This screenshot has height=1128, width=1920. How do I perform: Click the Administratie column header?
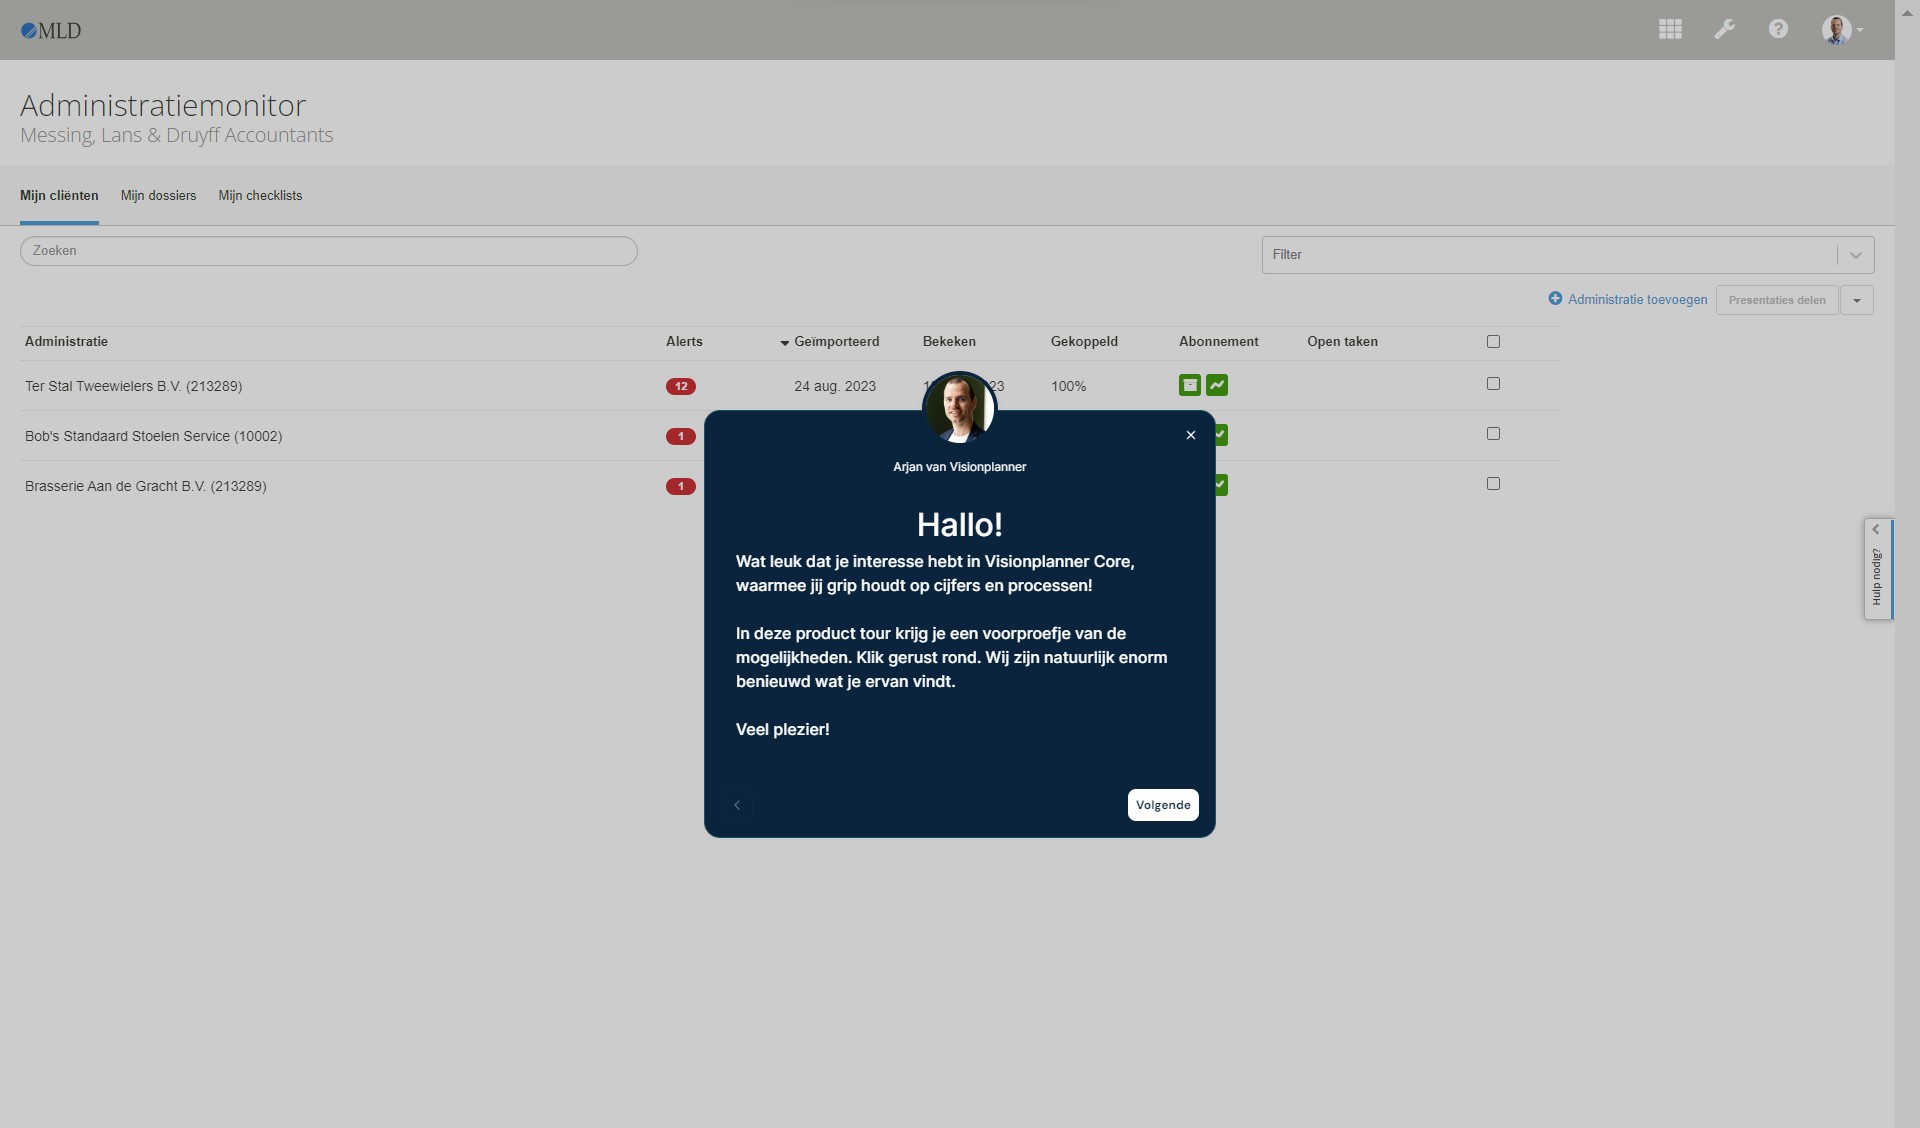pyautogui.click(x=66, y=342)
